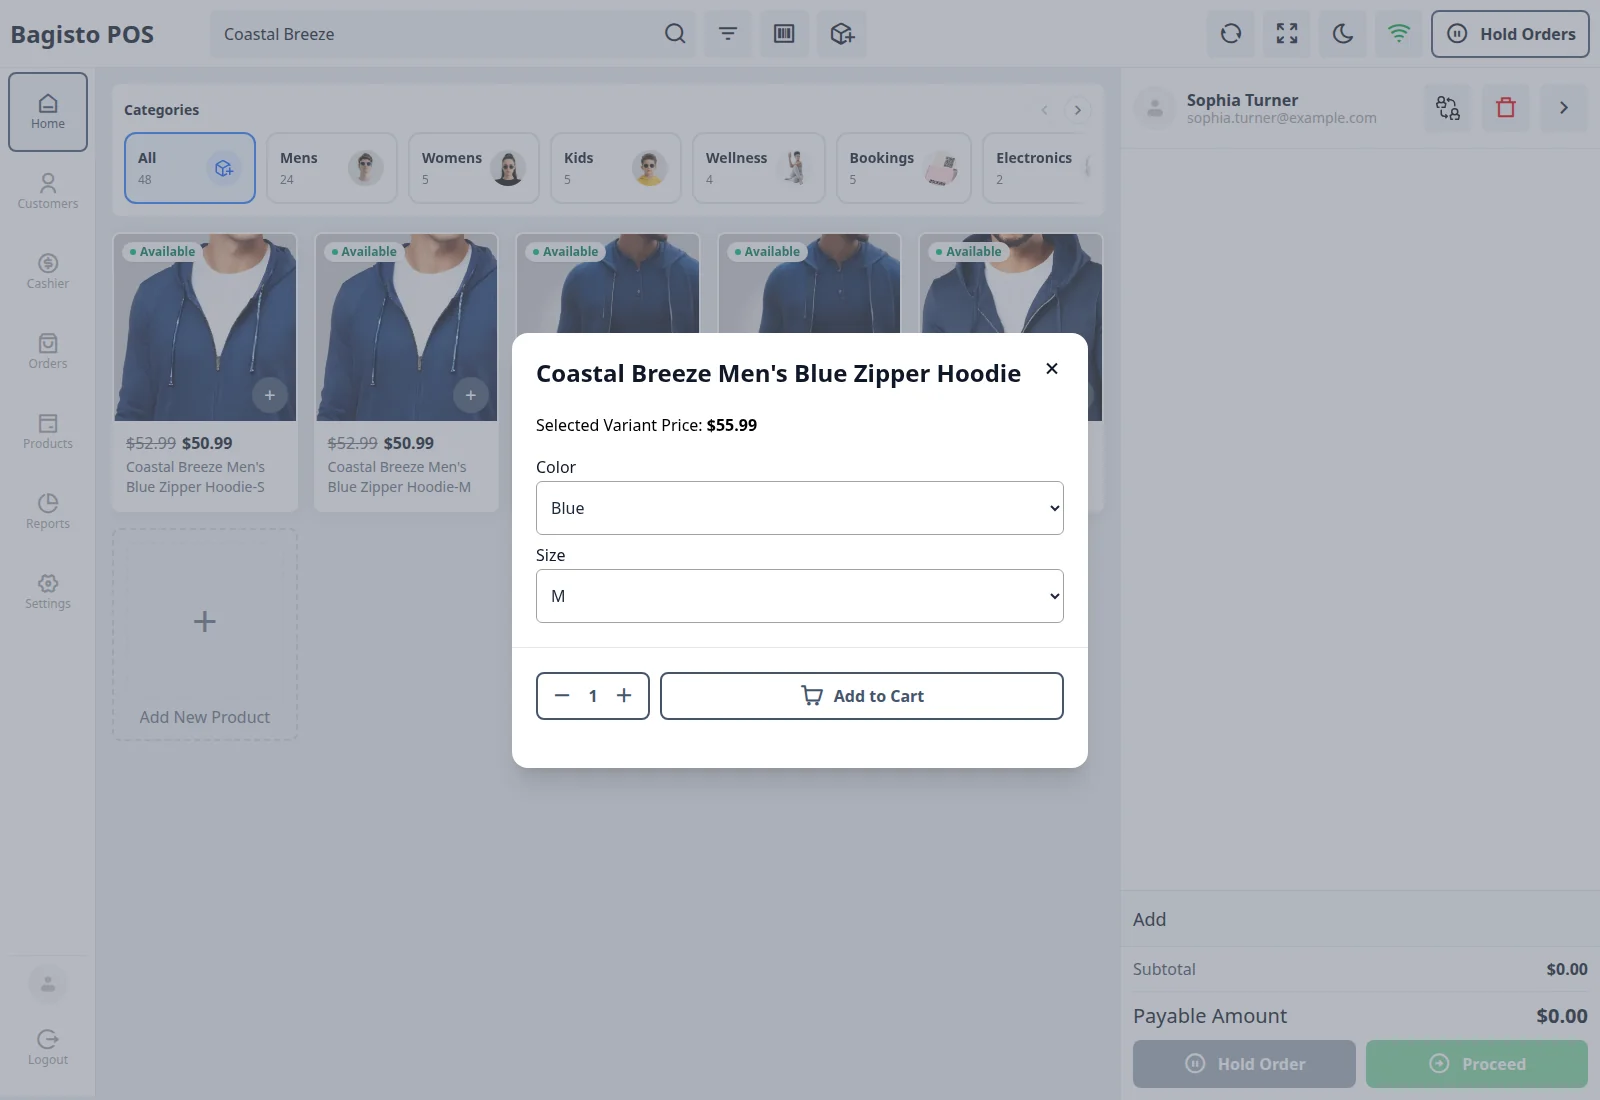Select the All category tab
Viewport: 1600px width, 1100px height.
pos(190,168)
